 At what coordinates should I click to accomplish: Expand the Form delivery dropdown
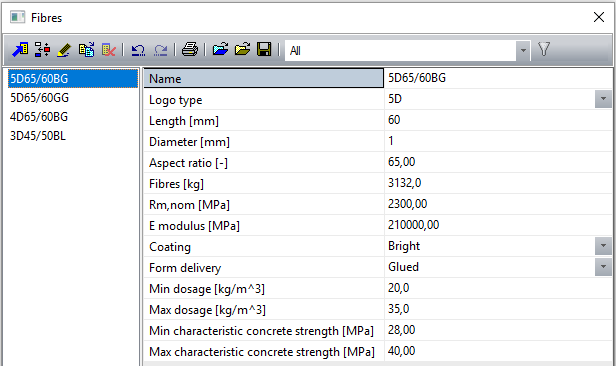click(603, 267)
